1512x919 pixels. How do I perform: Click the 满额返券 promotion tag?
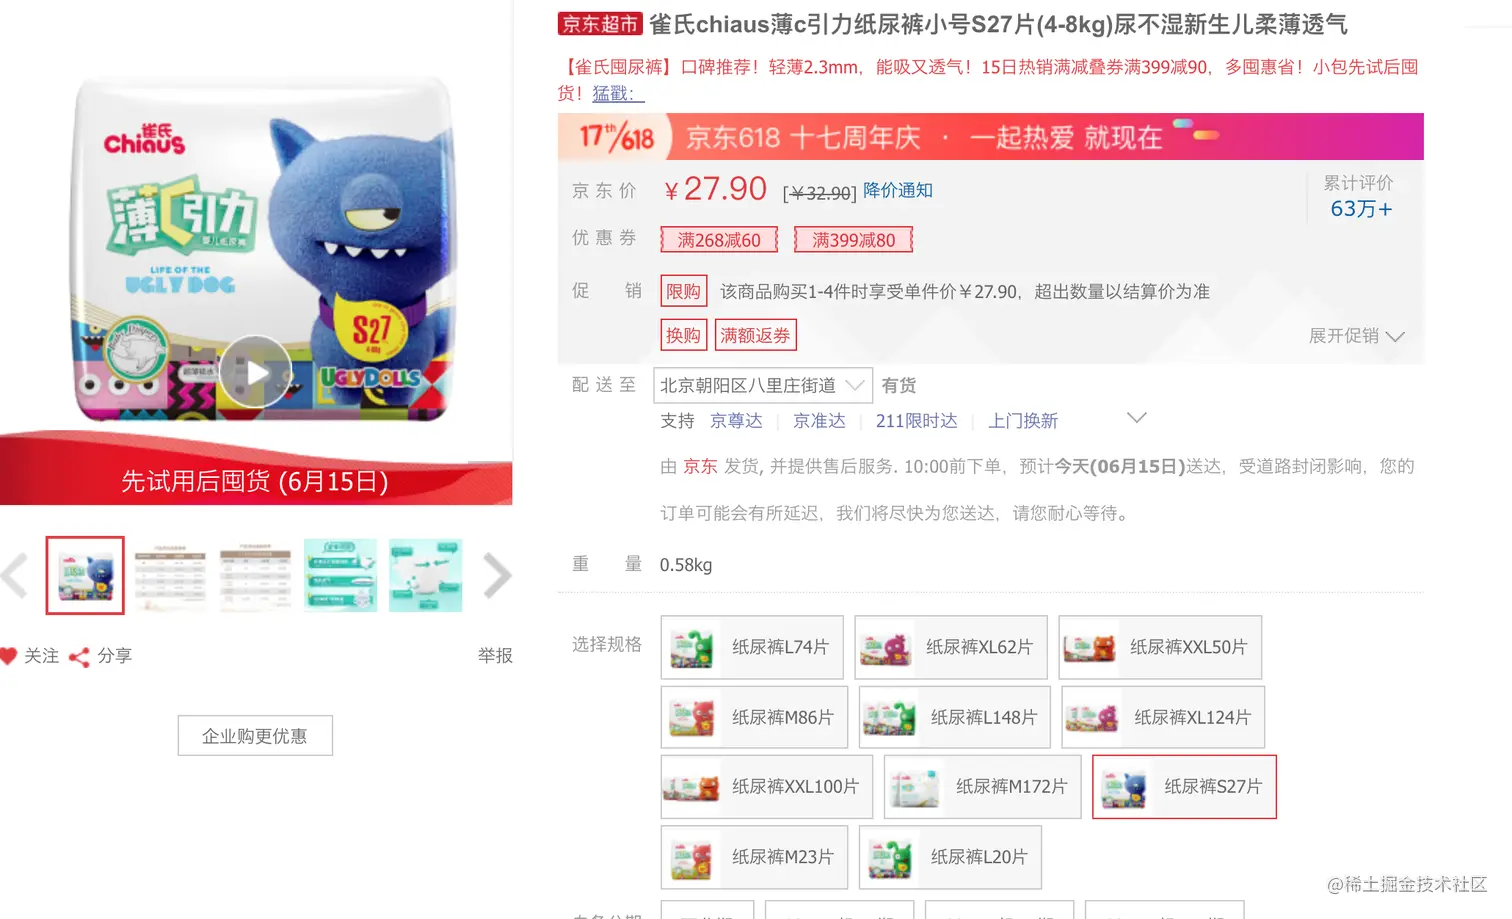pos(755,335)
